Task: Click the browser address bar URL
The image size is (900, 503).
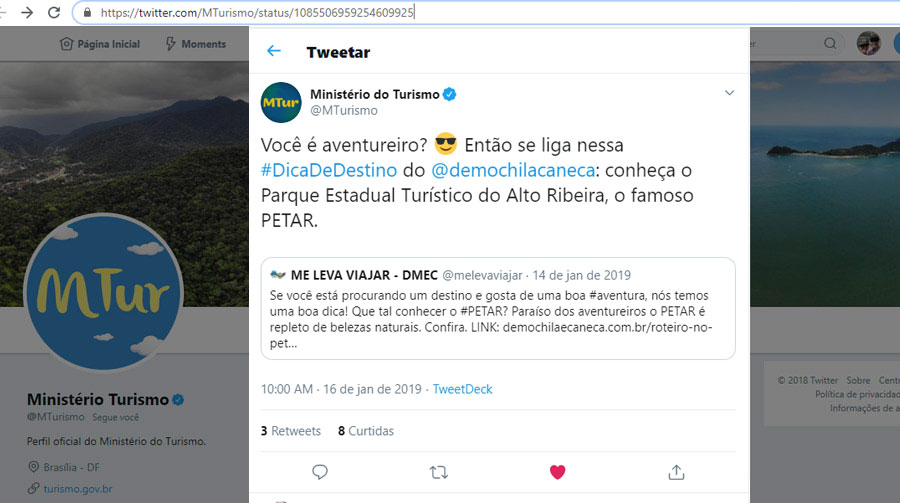Action: coord(257,12)
